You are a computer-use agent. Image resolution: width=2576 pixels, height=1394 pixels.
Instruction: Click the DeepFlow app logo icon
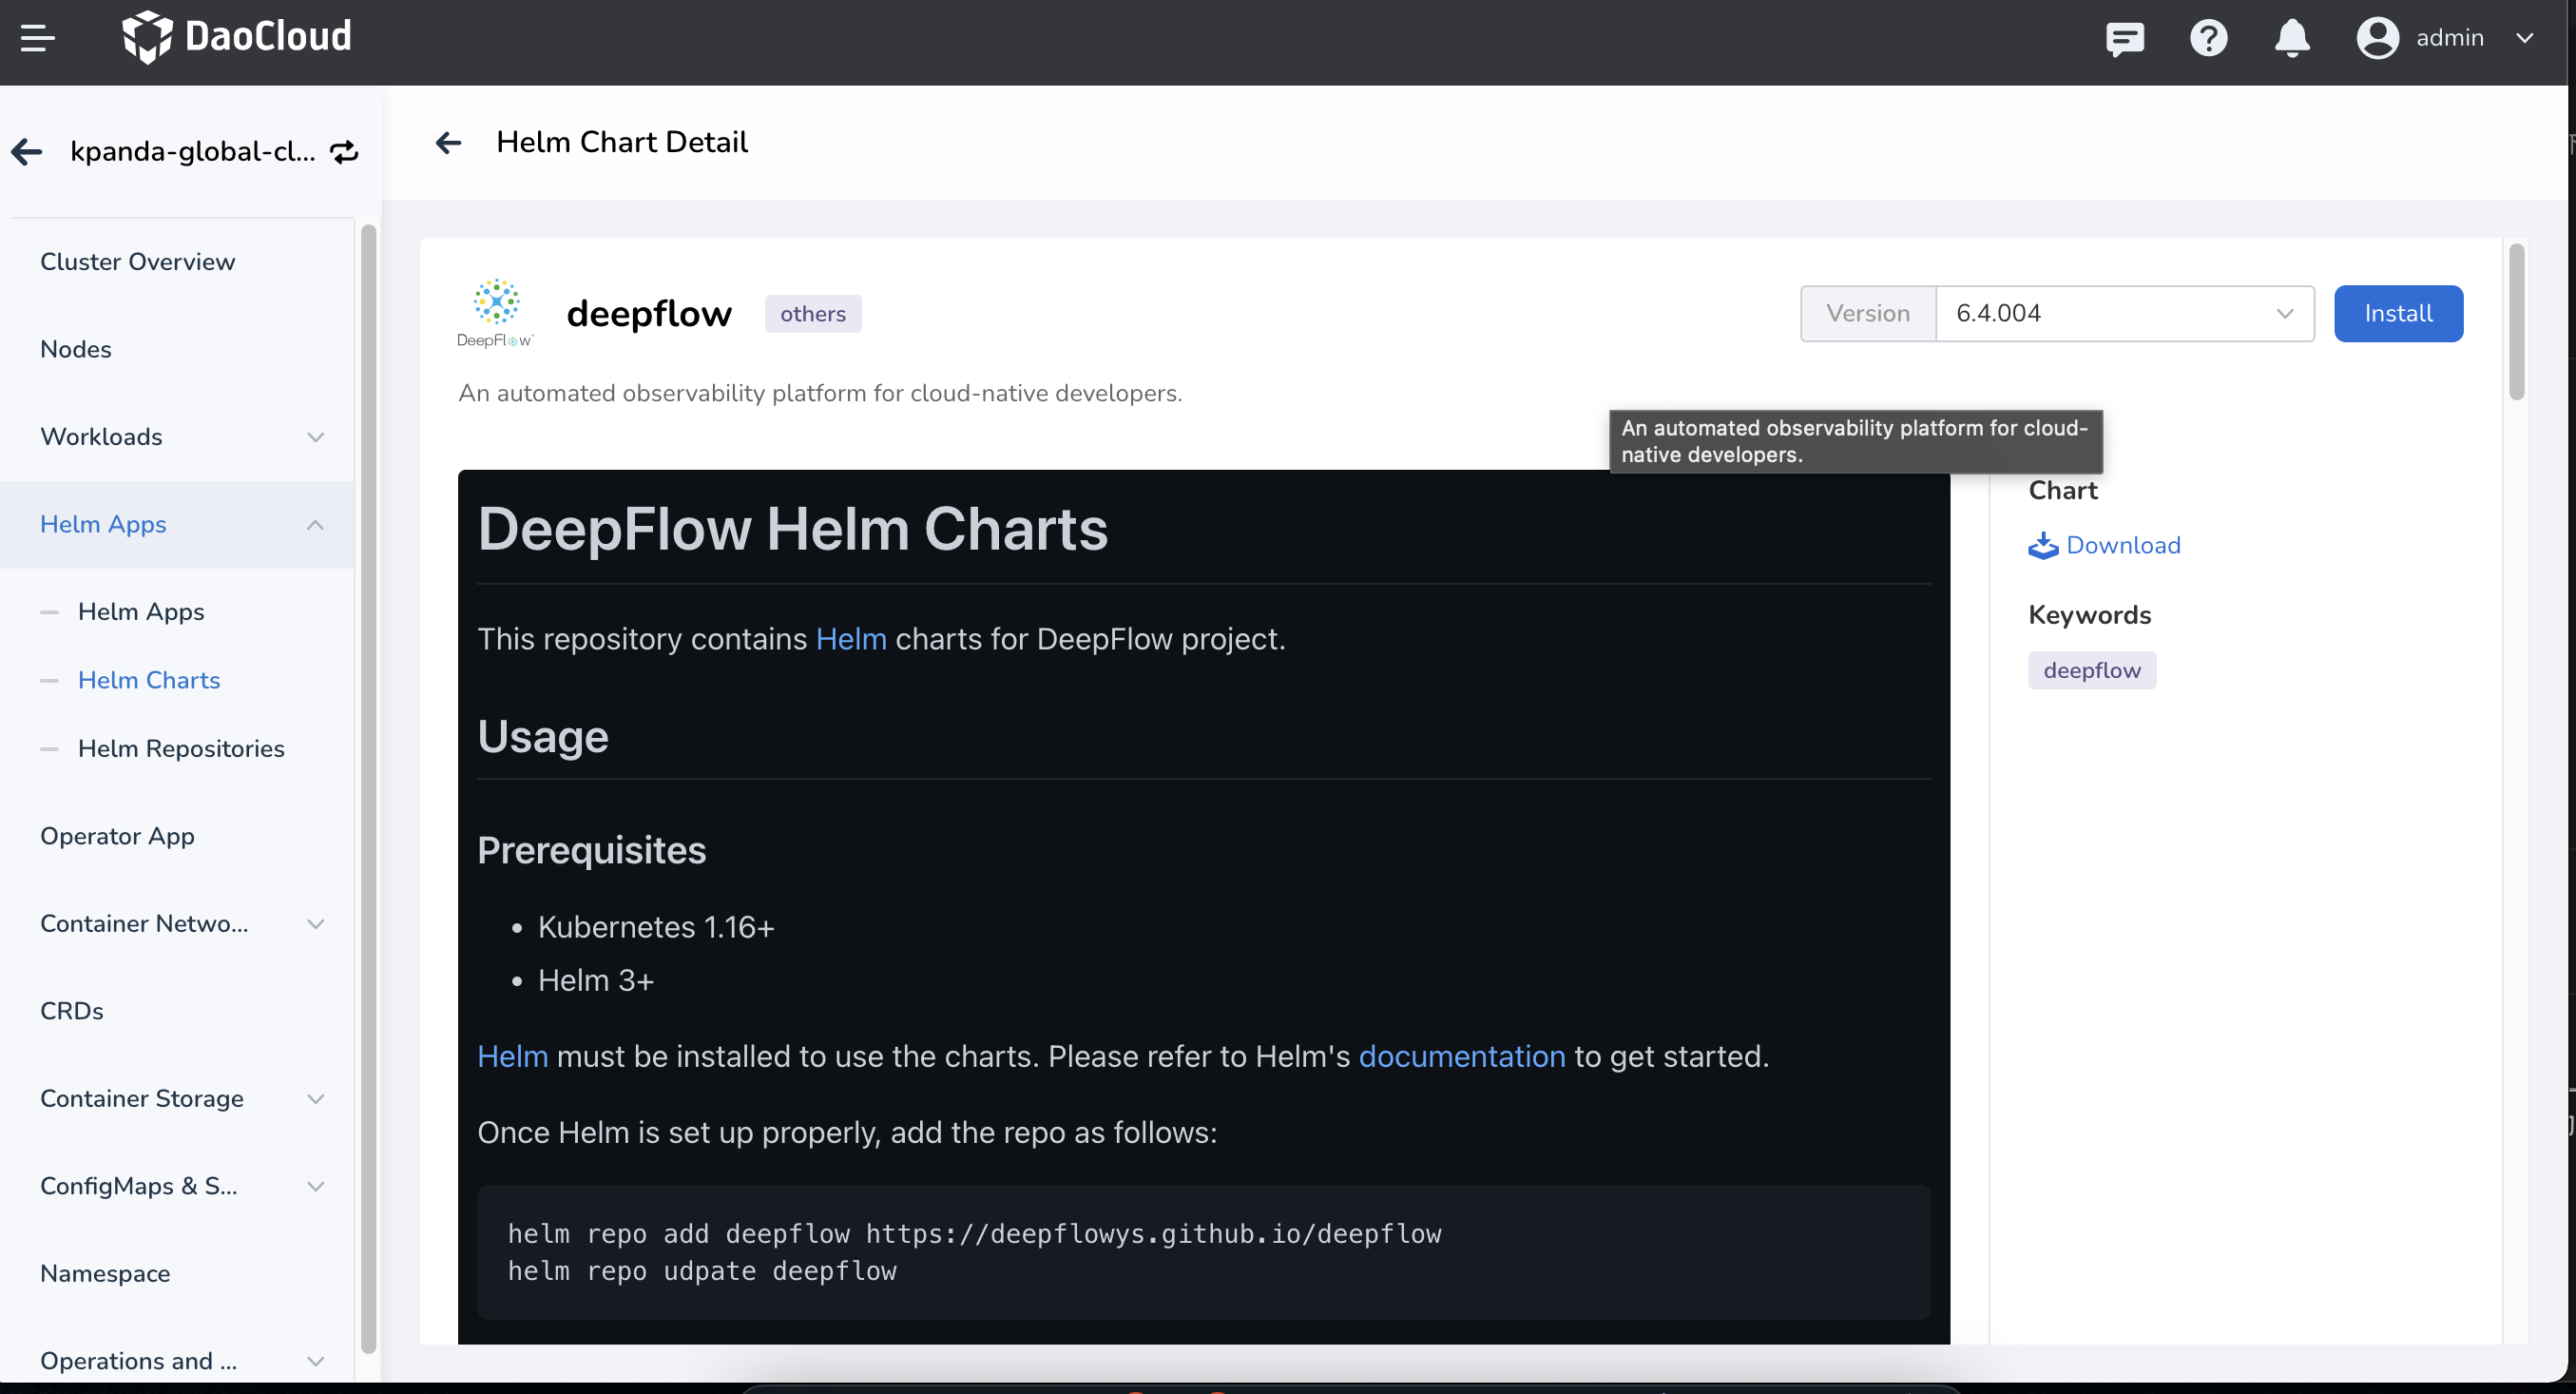point(496,313)
